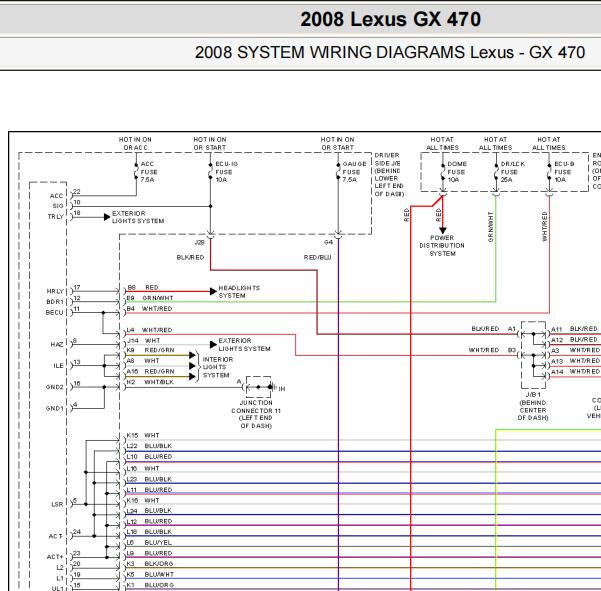
Task: Click the "E9 GRN/WHT" wire label
Action: pos(150,298)
